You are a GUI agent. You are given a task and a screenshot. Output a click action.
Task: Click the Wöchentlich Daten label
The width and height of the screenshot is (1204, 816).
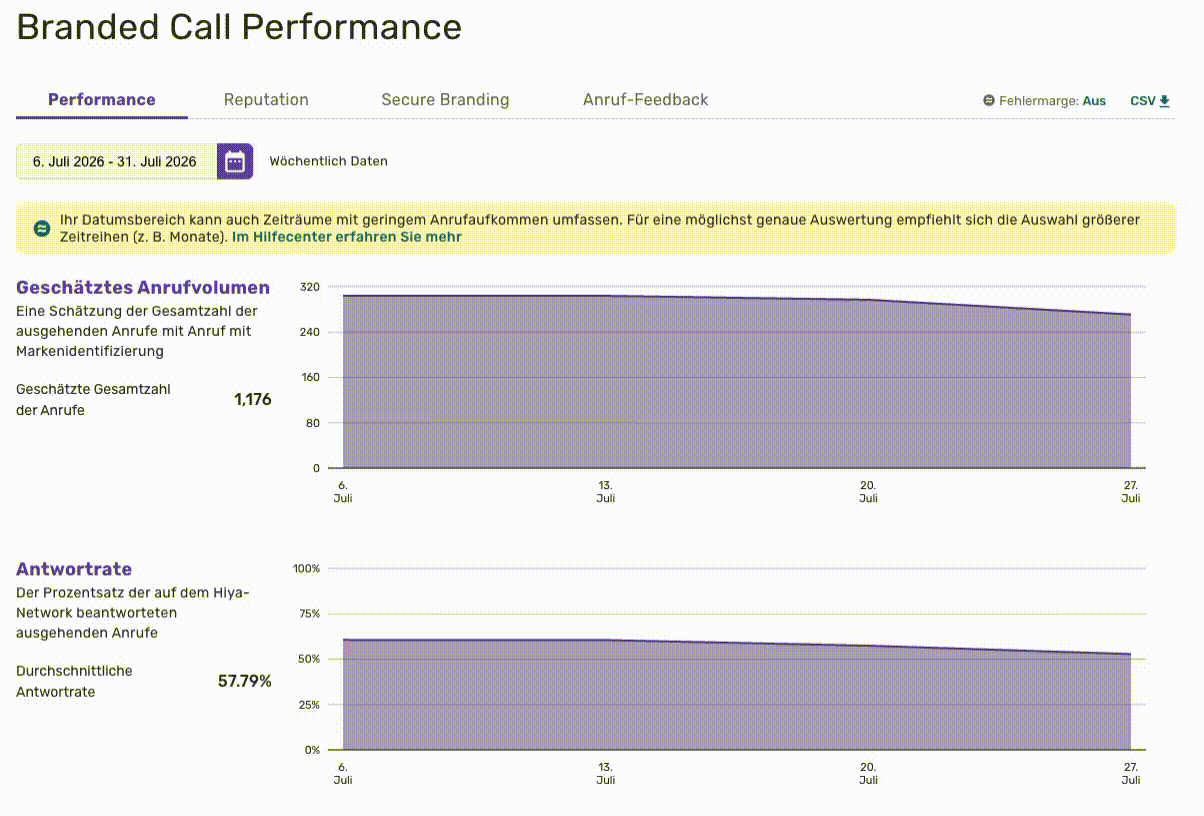pyautogui.click(x=328, y=161)
